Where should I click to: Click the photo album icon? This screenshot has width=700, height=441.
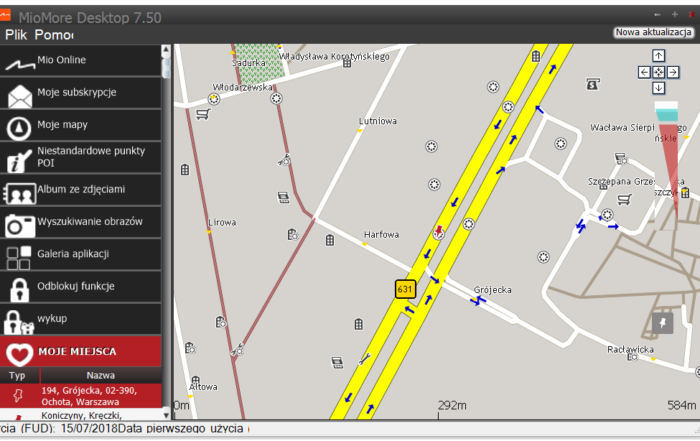point(20,194)
